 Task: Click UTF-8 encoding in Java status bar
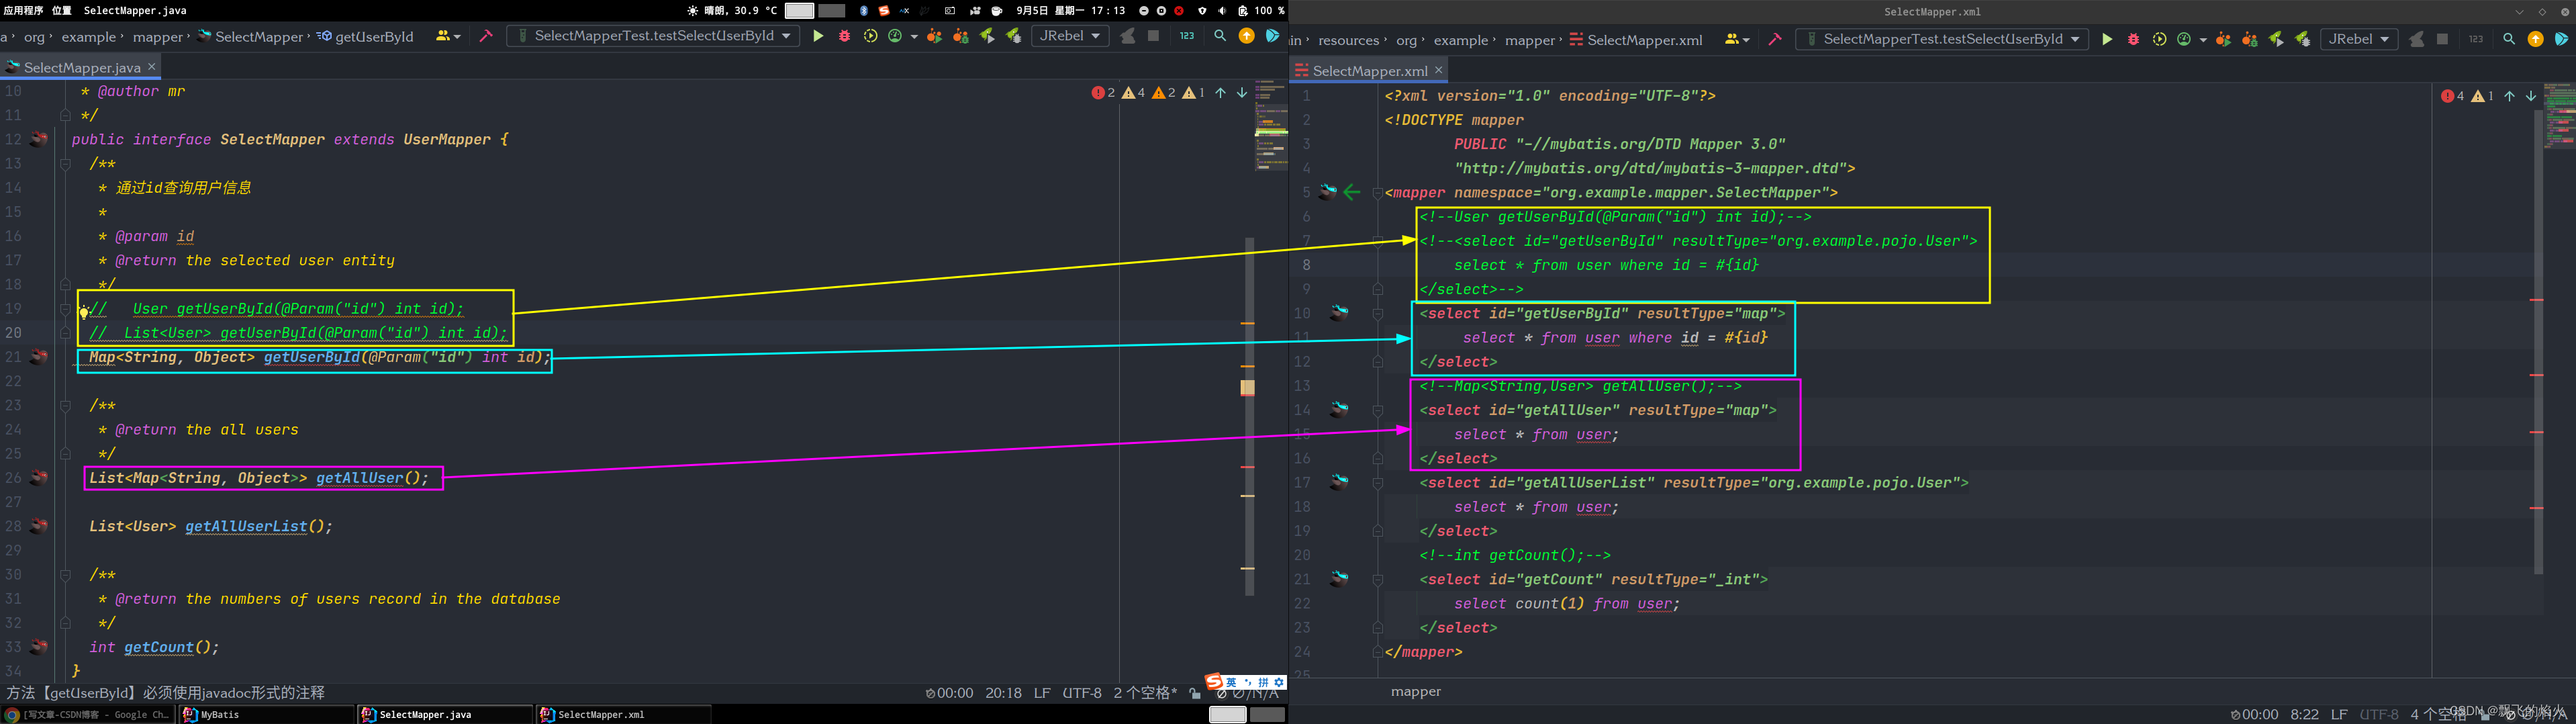1082,693
